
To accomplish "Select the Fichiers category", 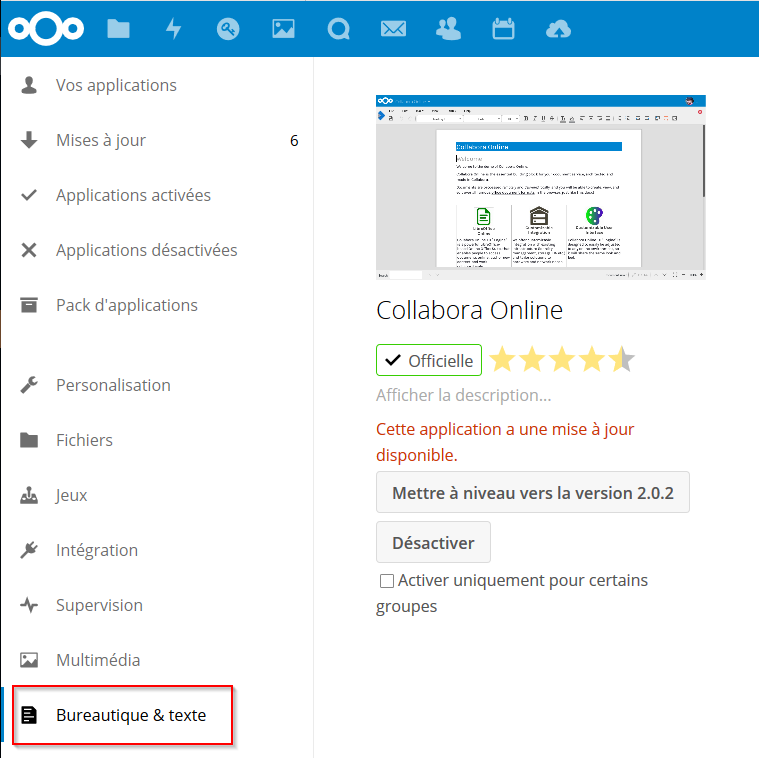I will click(x=157, y=440).
